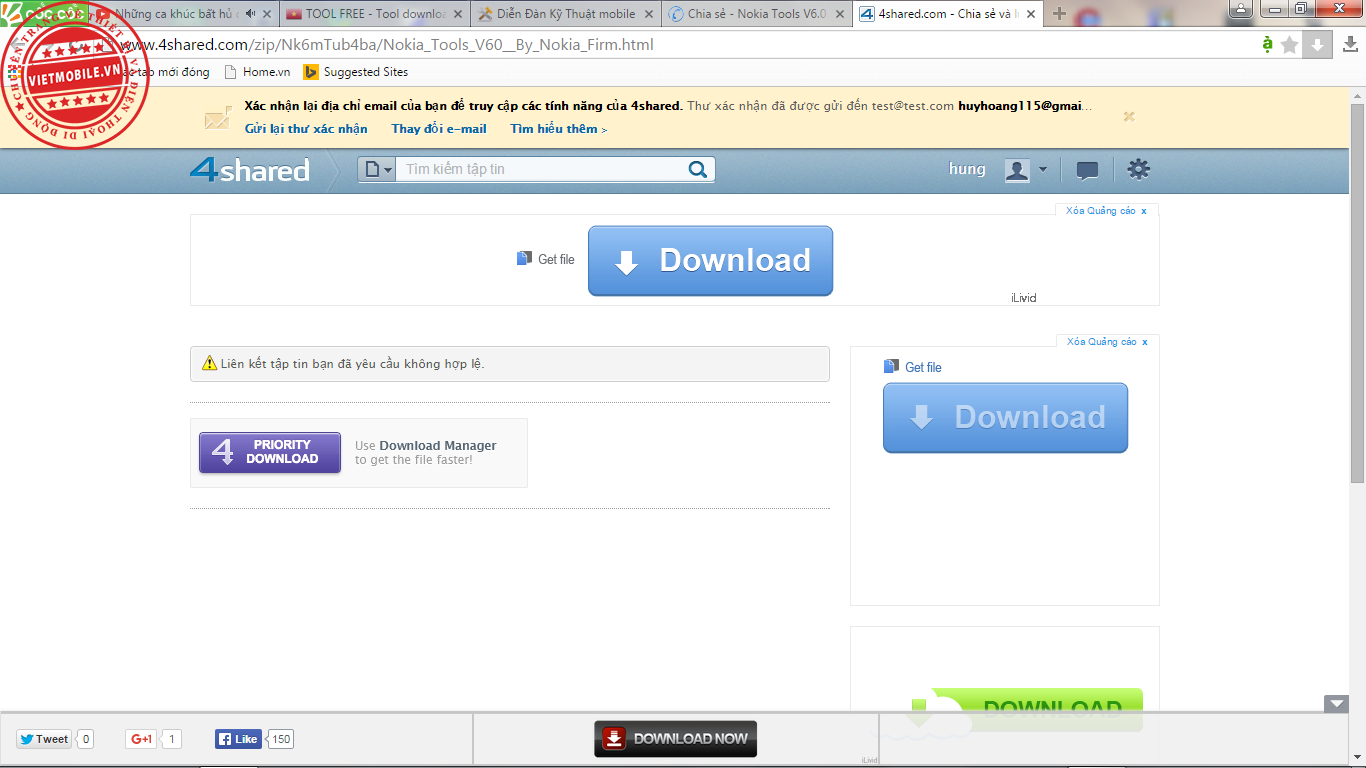Open the messages speech bubble icon

coord(1087,170)
